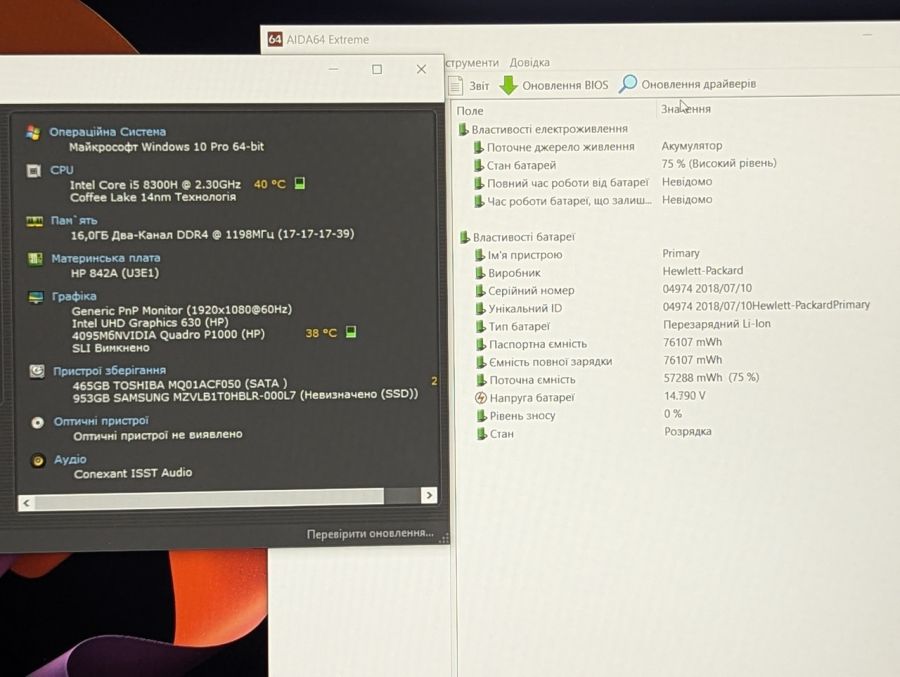This screenshot has width=900, height=677.
Task: Select Ім'я пристрою row icon
Action: [x=479, y=255]
